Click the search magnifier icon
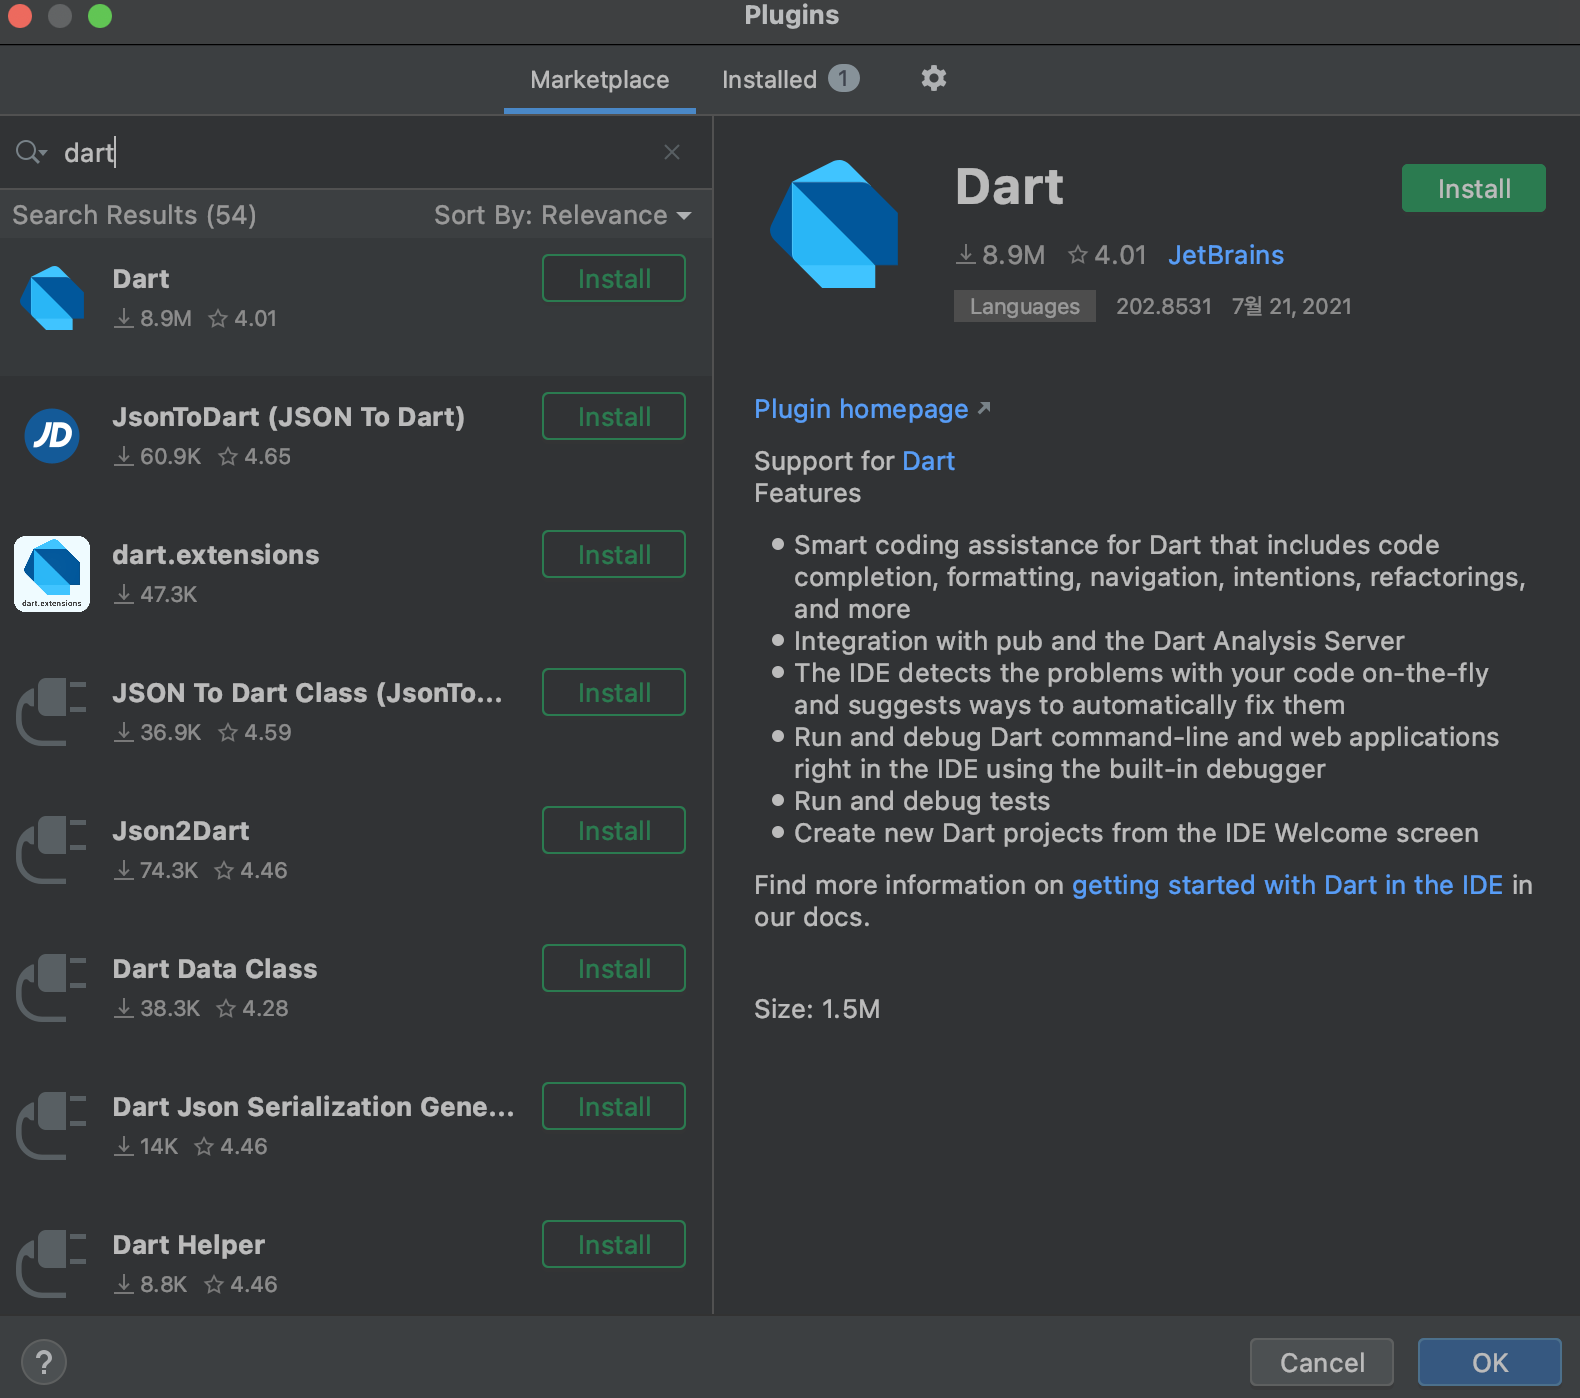1580x1398 pixels. tap(31, 152)
